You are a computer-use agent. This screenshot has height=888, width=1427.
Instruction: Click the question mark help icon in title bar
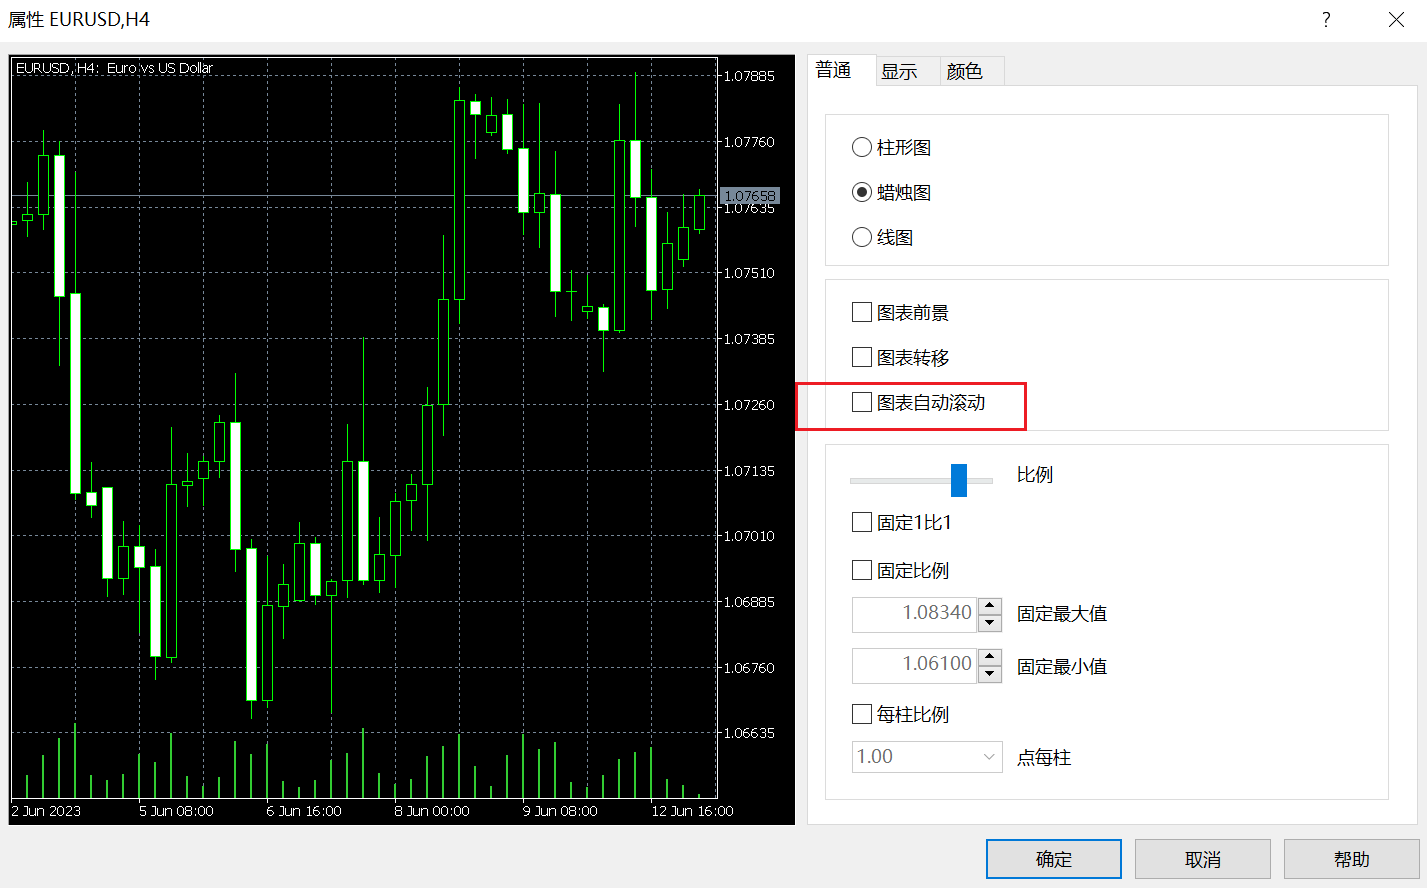click(1326, 20)
